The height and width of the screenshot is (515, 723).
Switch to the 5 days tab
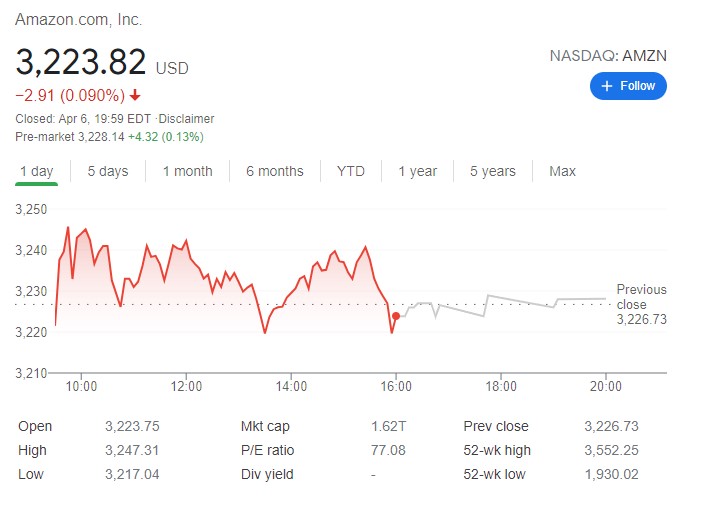tap(107, 171)
